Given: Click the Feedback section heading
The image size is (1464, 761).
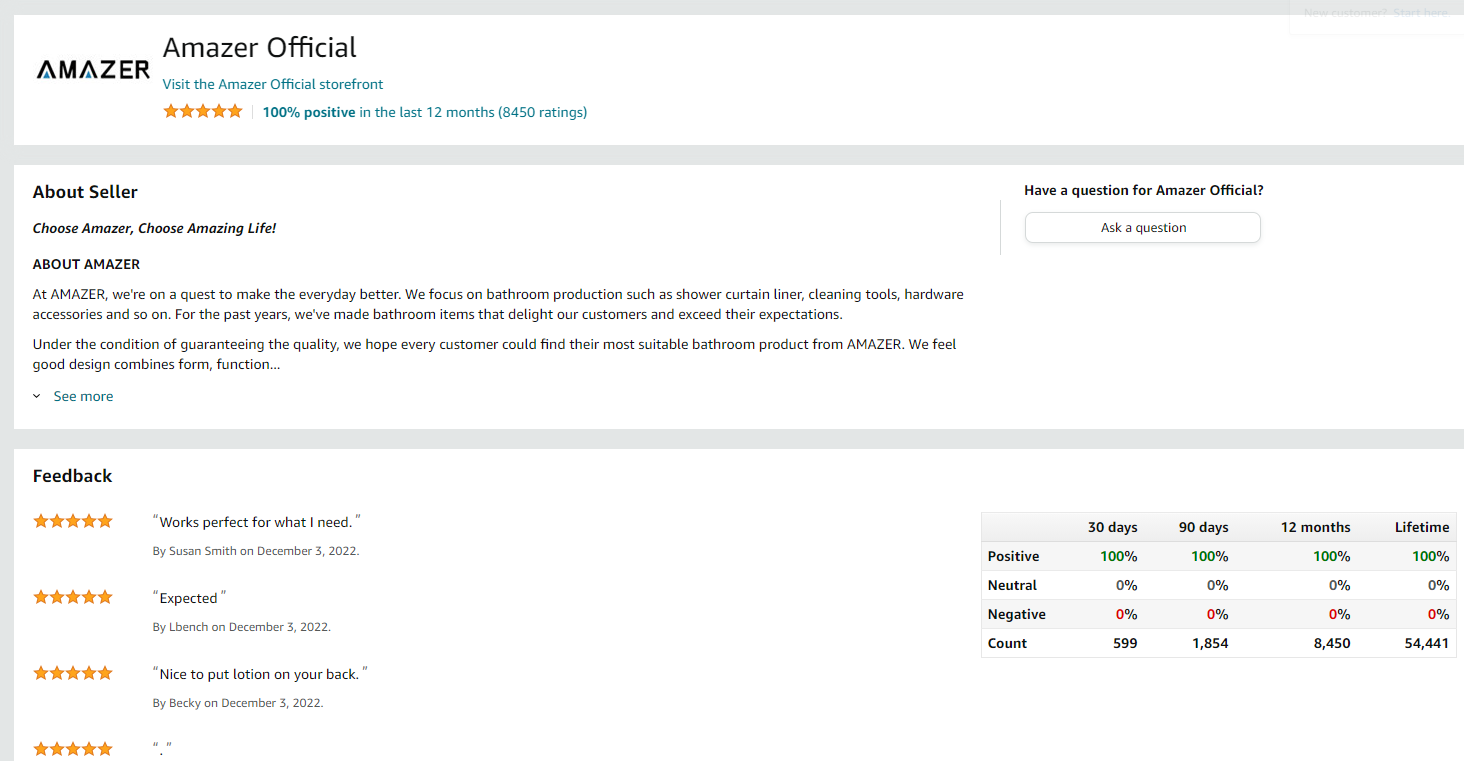Looking at the screenshot, I should tap(72, 476).
